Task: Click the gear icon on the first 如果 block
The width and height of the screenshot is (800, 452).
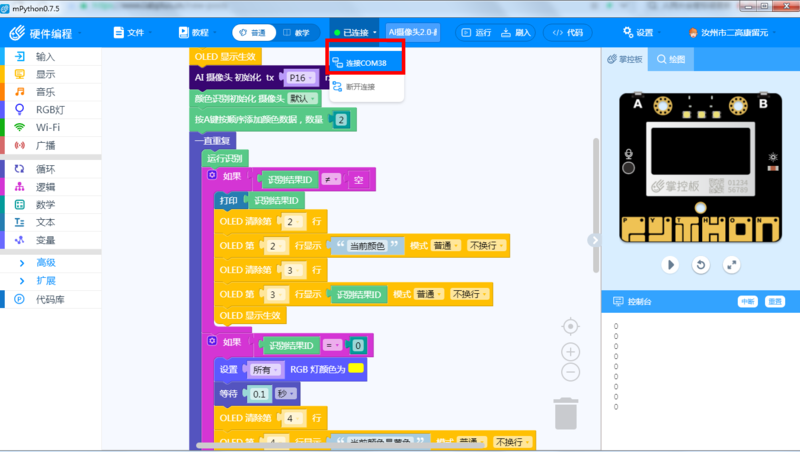Action: coord(212,175)
